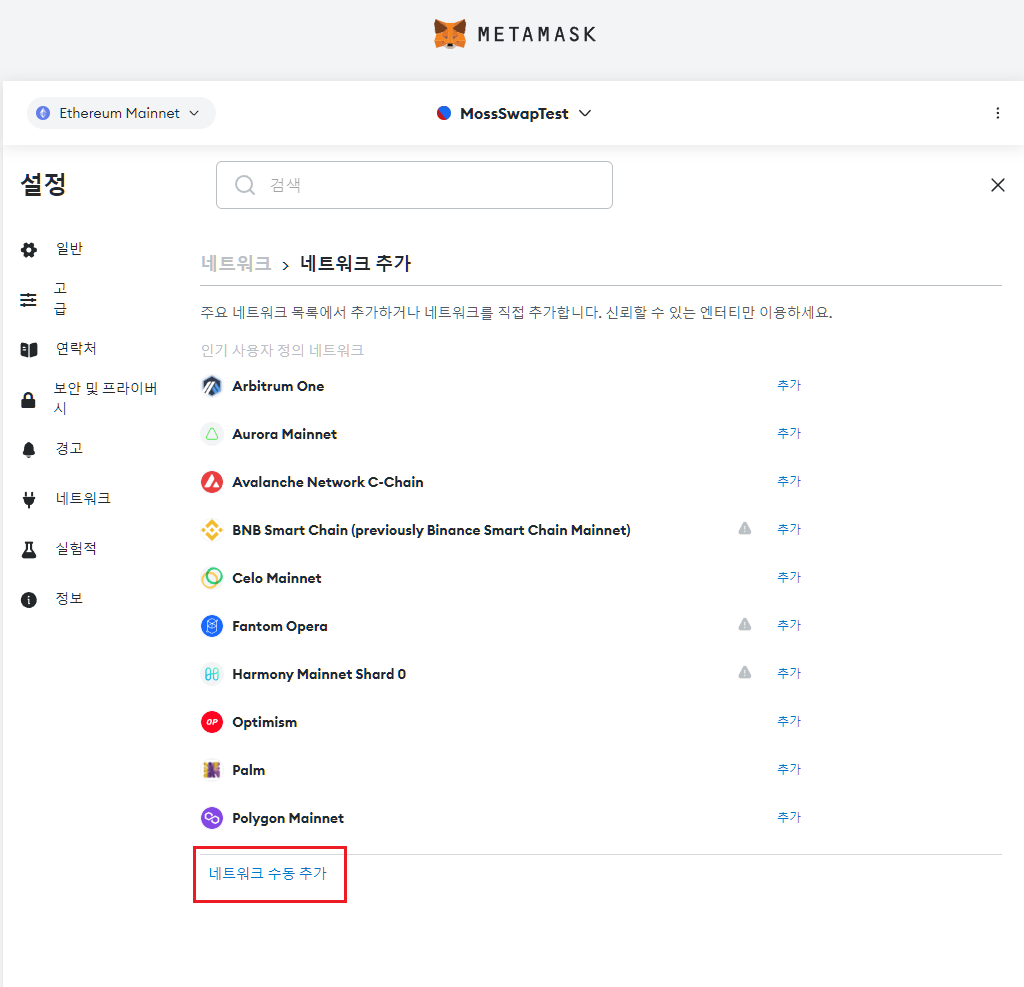1024x987 pixels.
Task: Add the Celo Mainnet network
Action: (x=789, y=577)
